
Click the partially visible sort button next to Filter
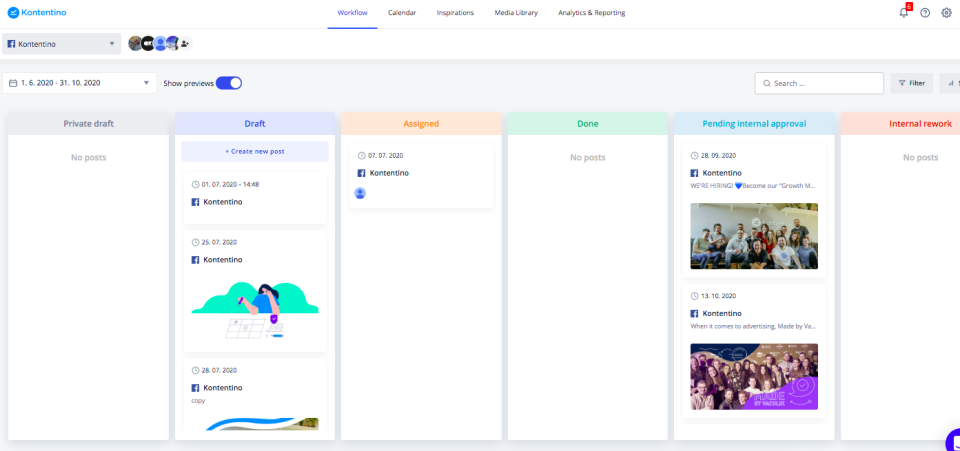[950, 83]
